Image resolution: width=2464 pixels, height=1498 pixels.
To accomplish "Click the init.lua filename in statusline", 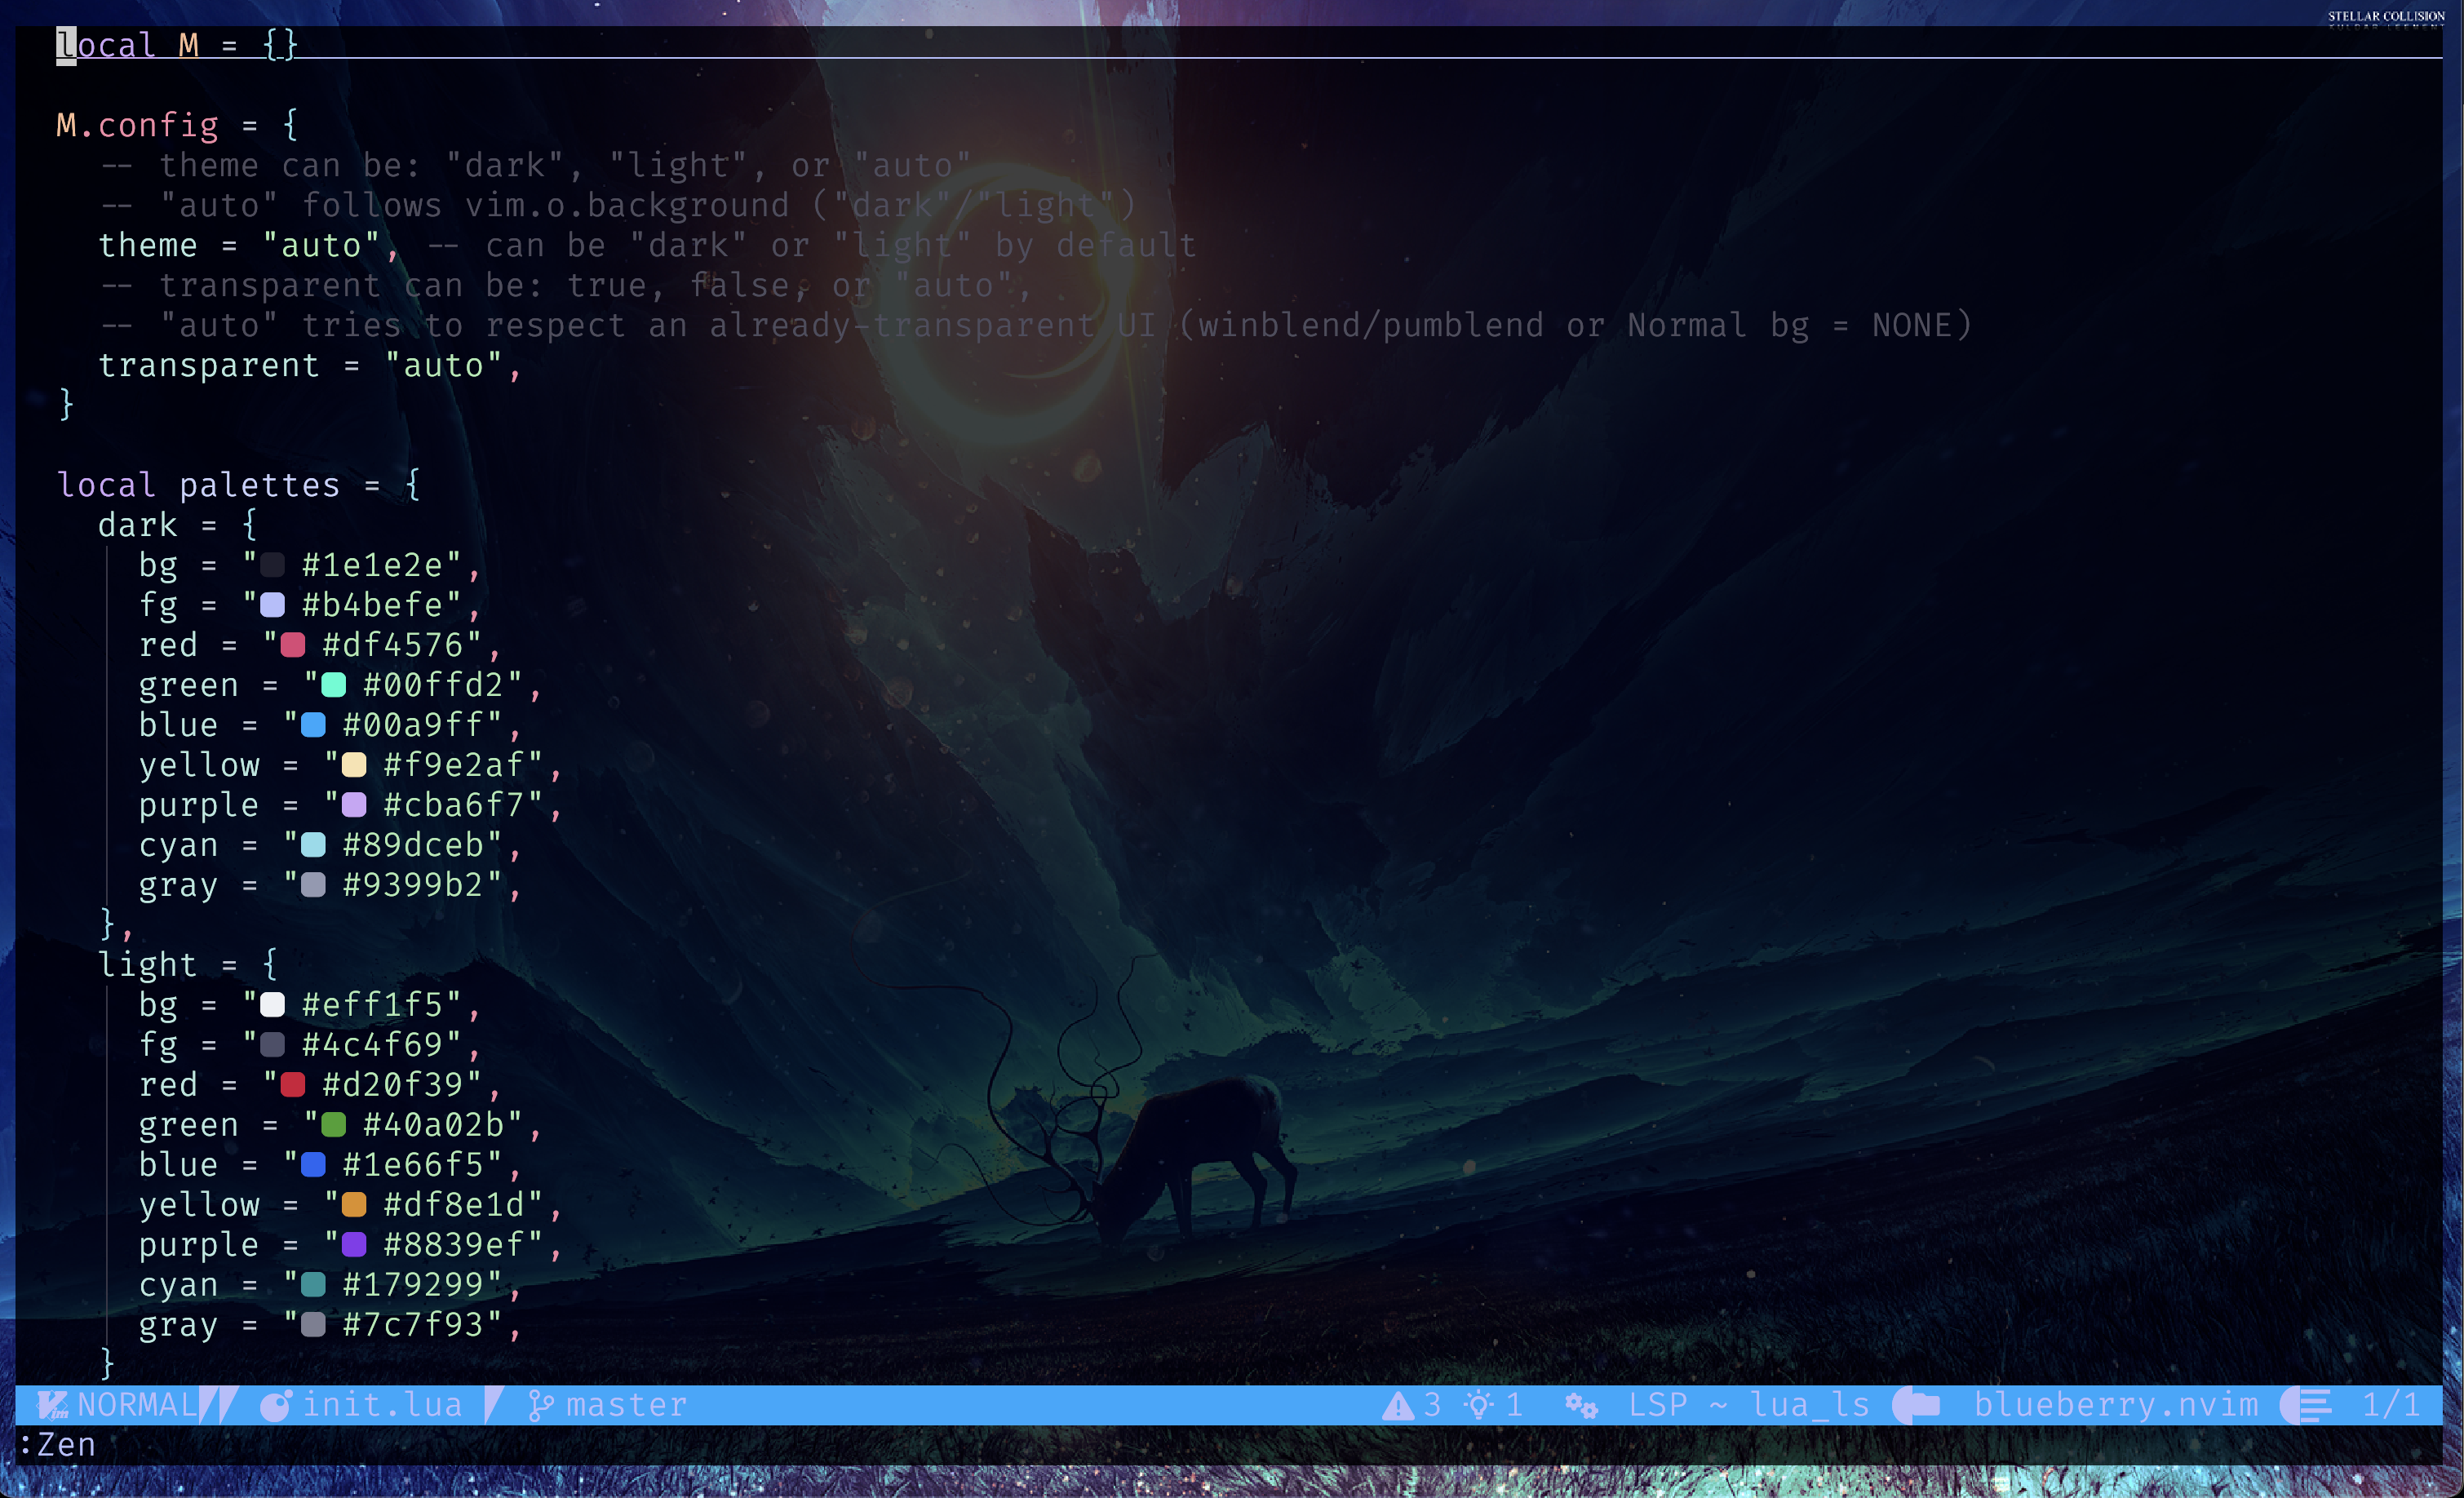I will pyautogui.click(x=382, y=1405).
